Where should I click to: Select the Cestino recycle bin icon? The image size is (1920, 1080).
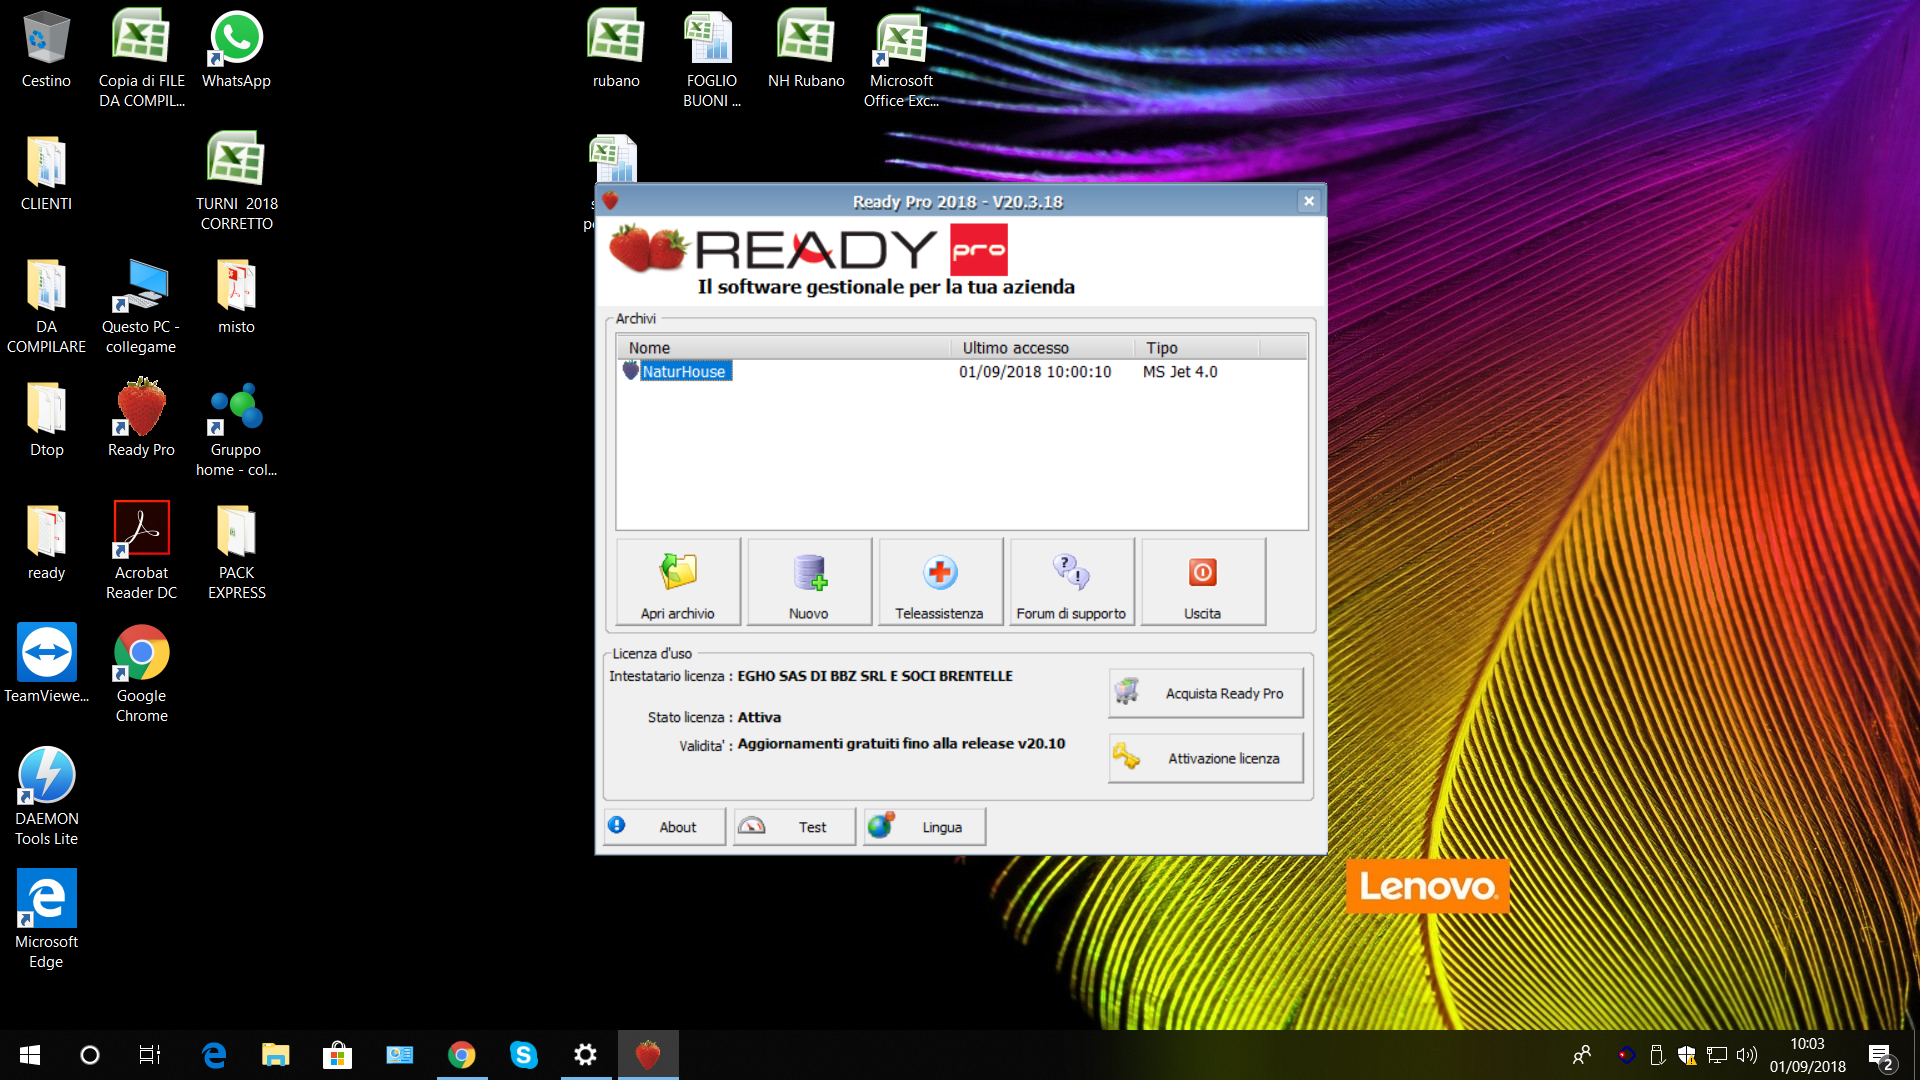46,50
